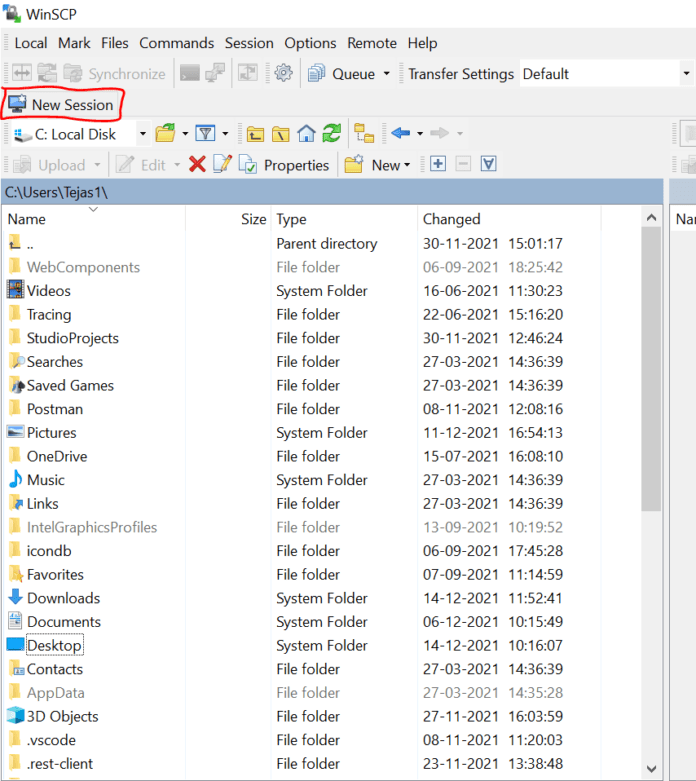The height and width of the screenshot is (781, 696).
Task: Expand the Open Directory dropdown arrow
Action: pos(185,133)
